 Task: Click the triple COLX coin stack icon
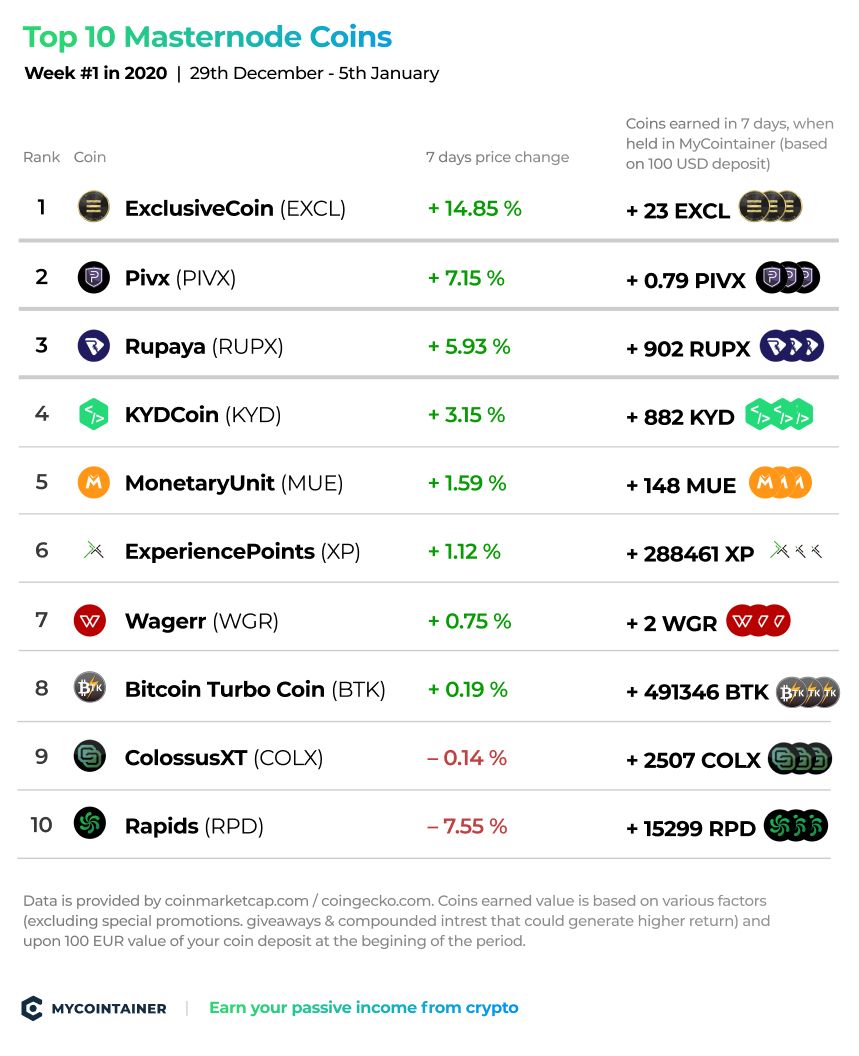tap(800, 758)
